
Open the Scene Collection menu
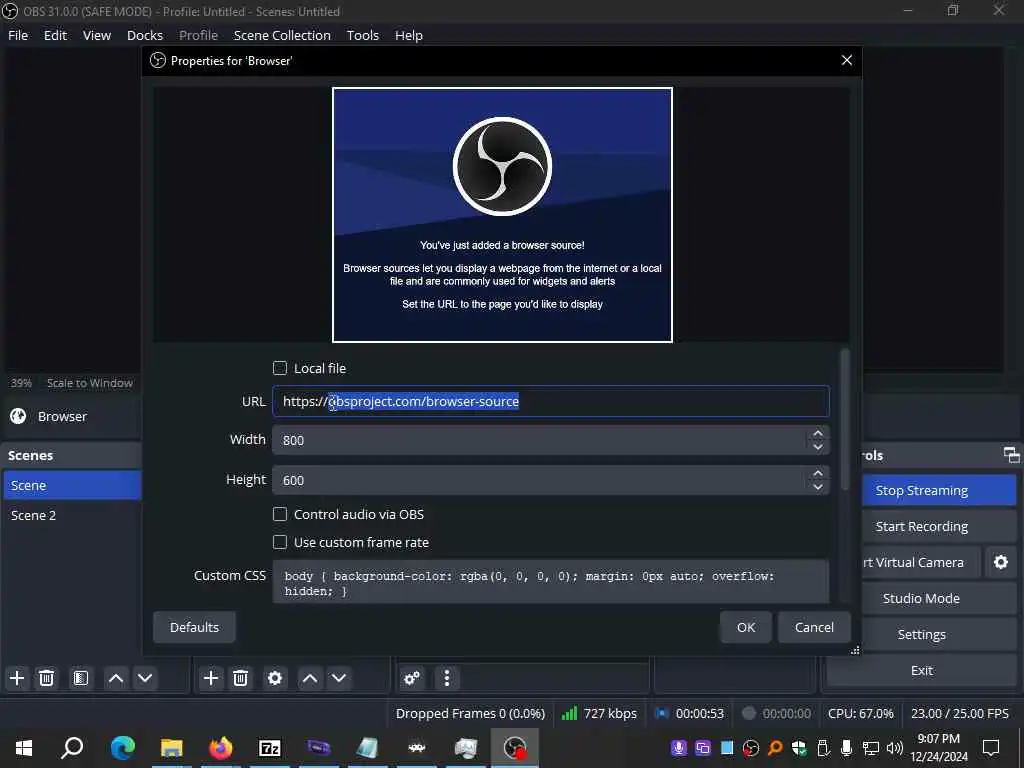[x=282, y=35]
